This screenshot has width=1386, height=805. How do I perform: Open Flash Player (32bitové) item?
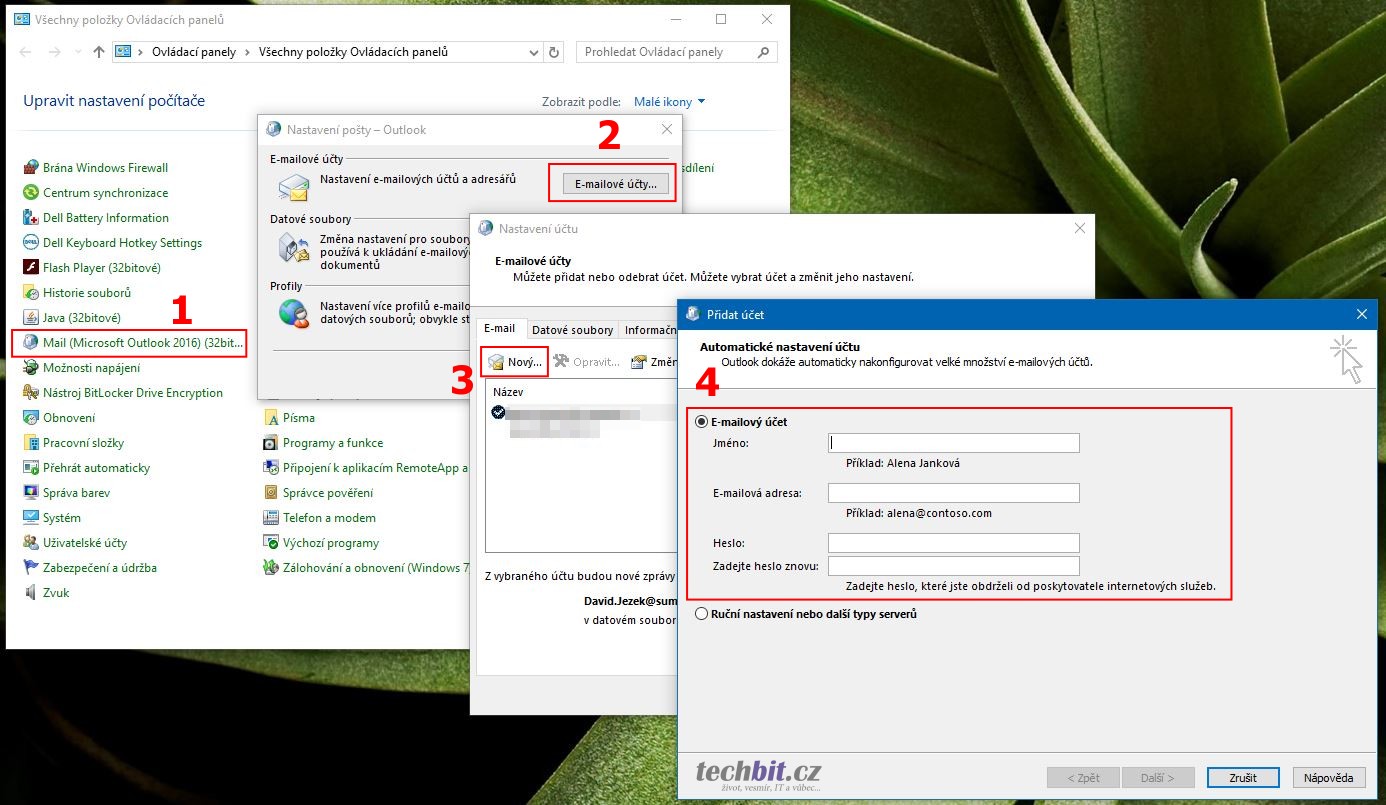point(101,268)
